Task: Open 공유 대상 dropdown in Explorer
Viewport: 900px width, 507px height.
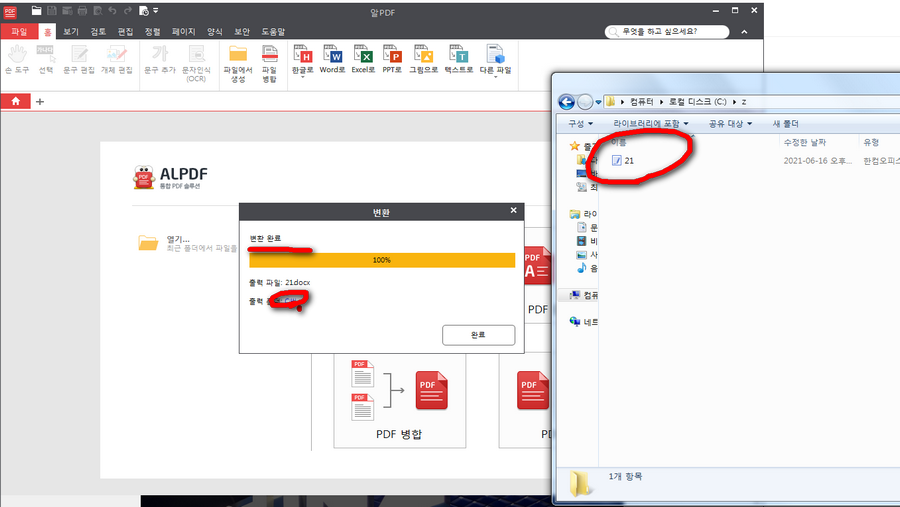Action: pyautogui.click(x=730, y=123)
